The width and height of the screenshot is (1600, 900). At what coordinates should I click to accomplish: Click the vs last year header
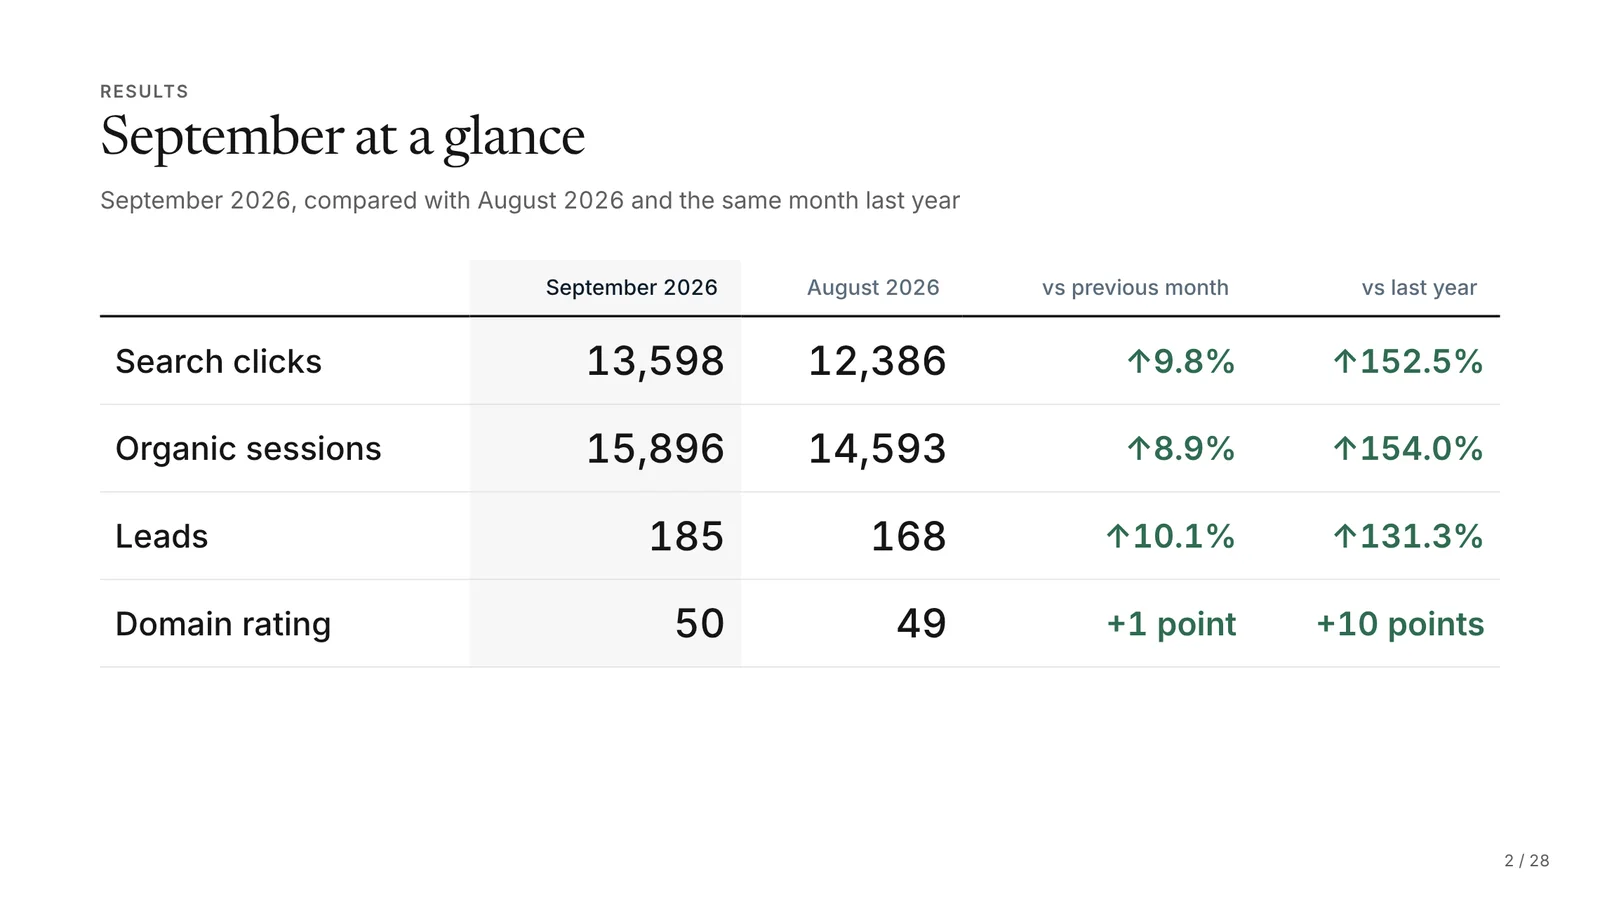(x=1419, y=288)
